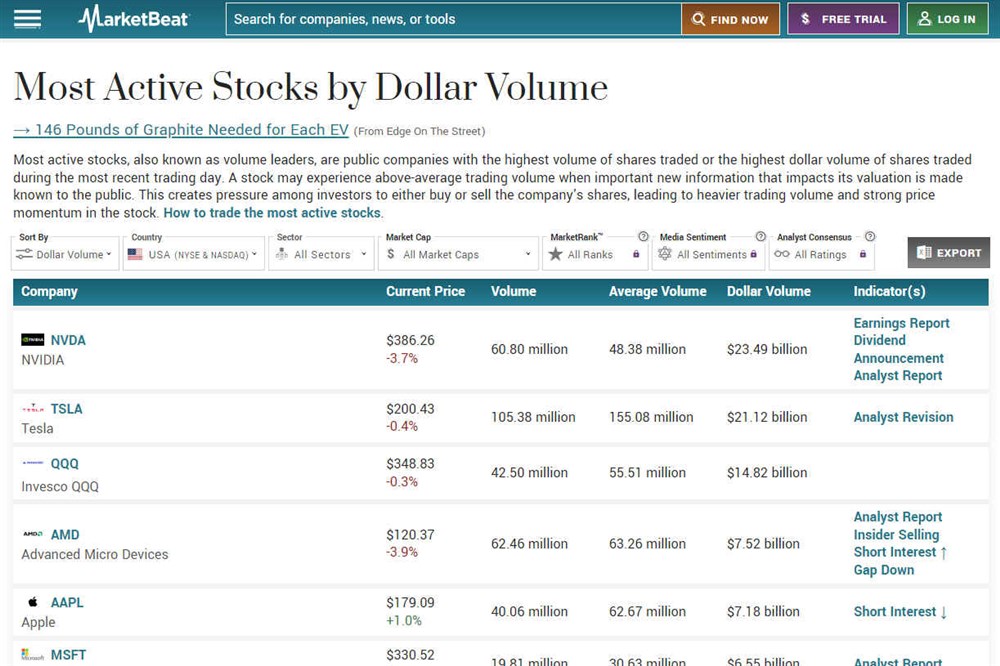1000x666 pixels.
Task: Open the QQQ ticker link
Action: point(65,464)
